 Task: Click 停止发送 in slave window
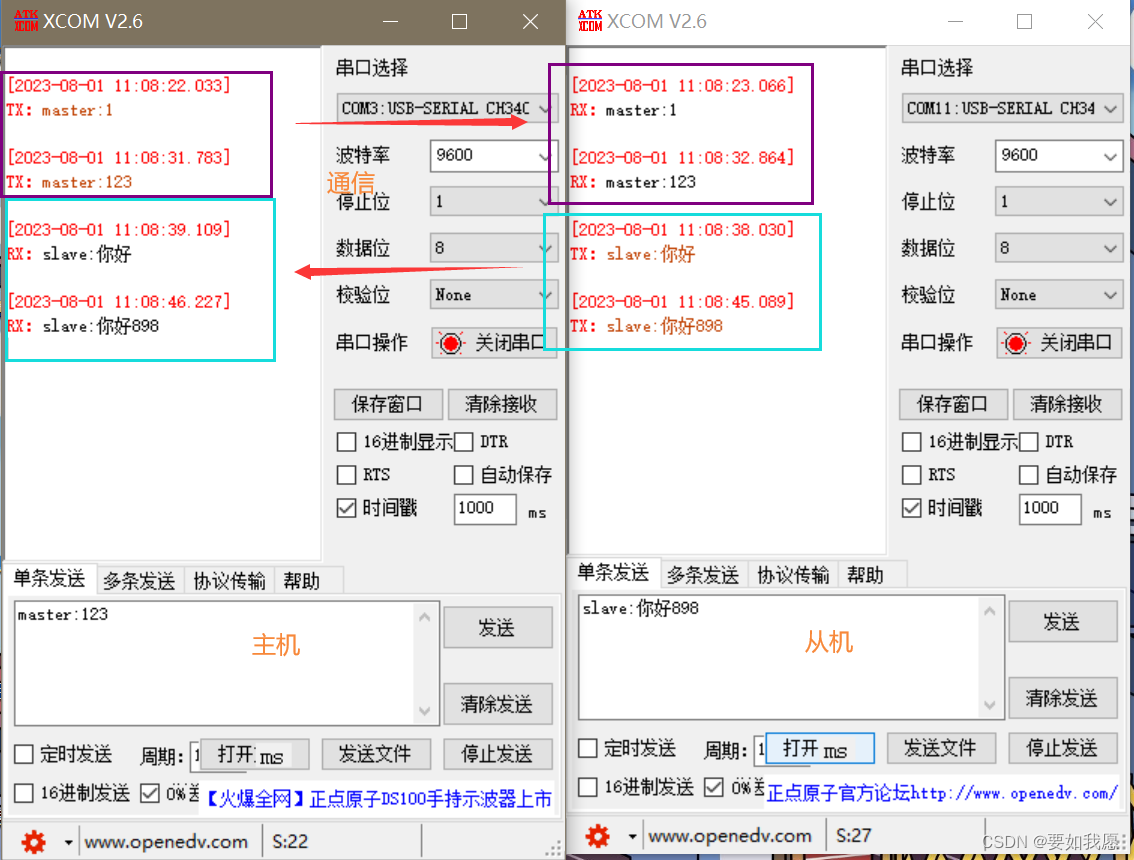tap(1062, 748)
